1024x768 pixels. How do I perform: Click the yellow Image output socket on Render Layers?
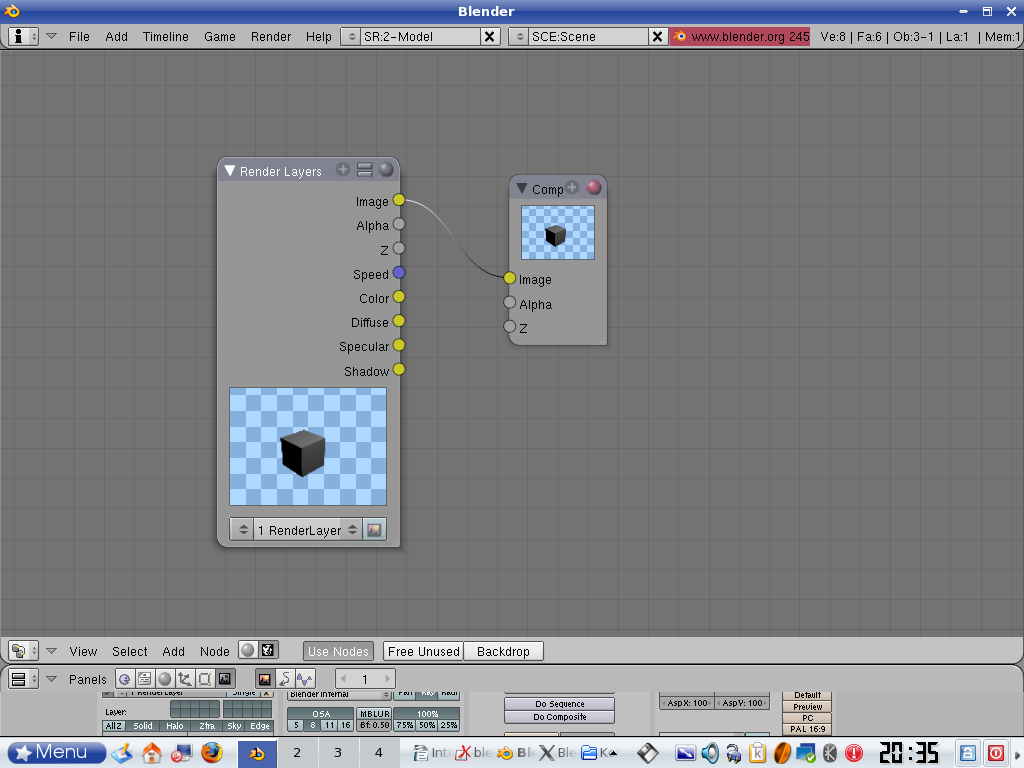point(399,201)
